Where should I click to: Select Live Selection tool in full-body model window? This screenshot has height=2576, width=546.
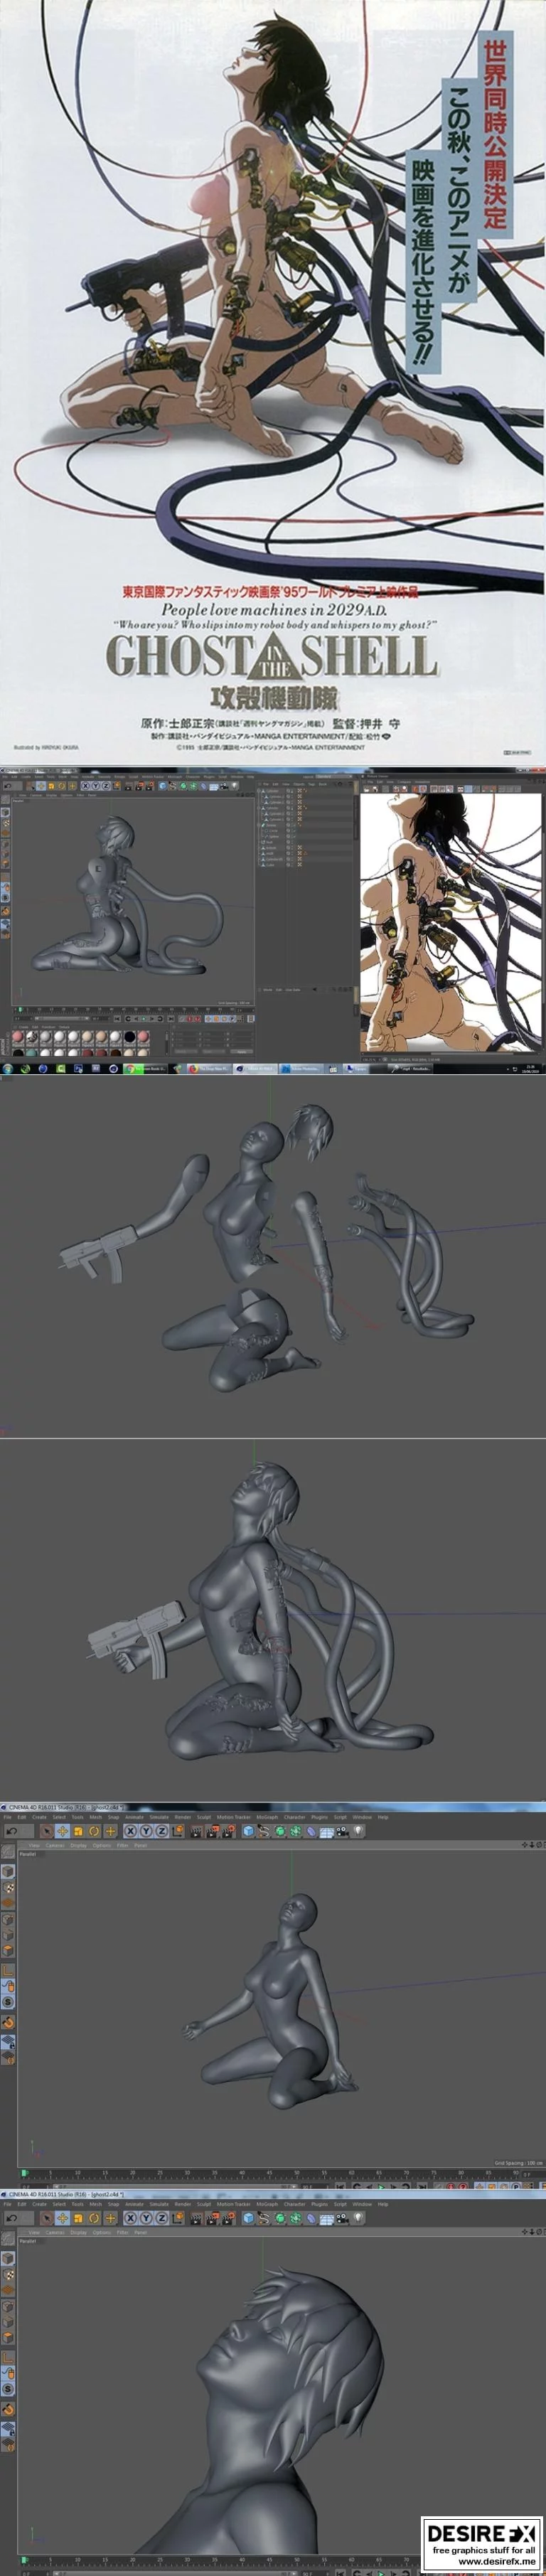(46, 1831)
